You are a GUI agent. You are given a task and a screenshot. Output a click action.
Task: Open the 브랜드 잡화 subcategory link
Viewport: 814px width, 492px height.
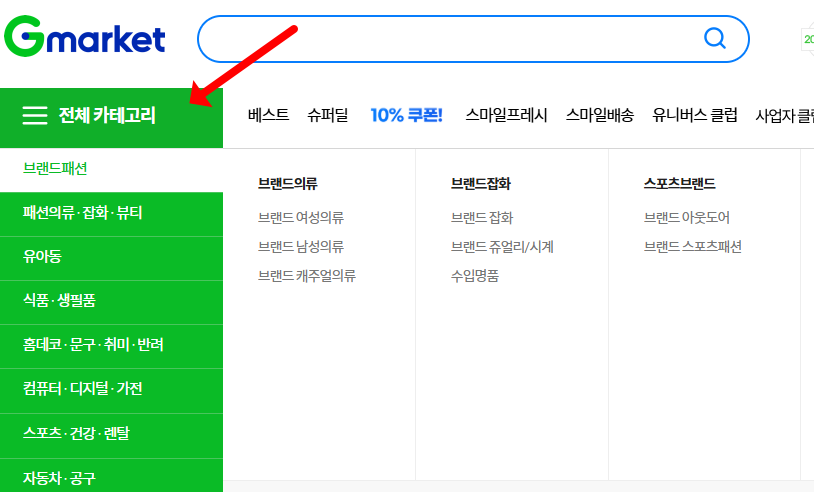482,217
